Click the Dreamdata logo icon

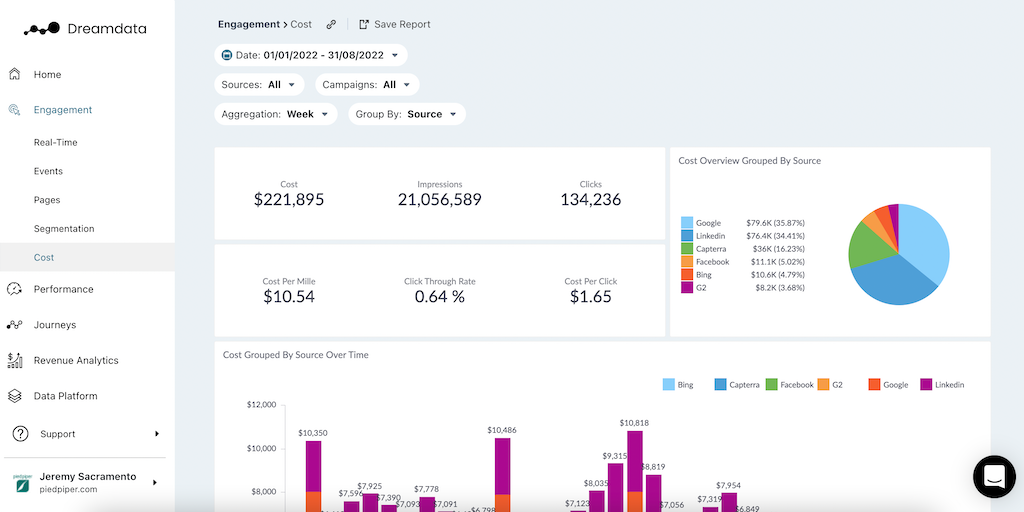tap(42, 29)
